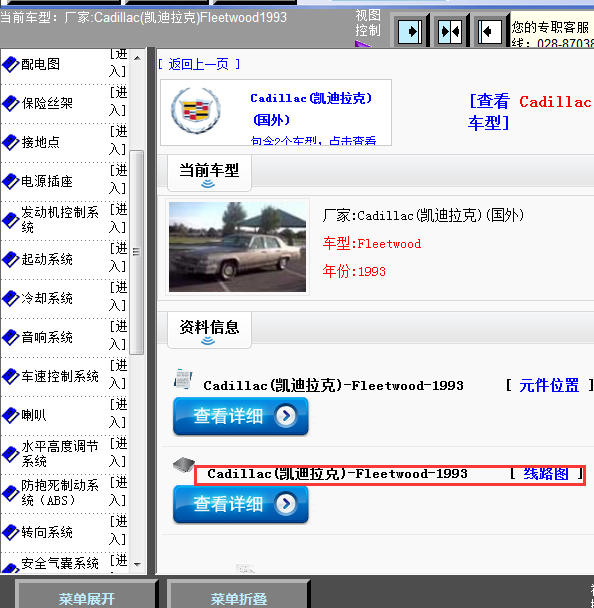594x608 pixels.
Task: Click the book icon beside 发动机控制系统
Action: (10, 220)
